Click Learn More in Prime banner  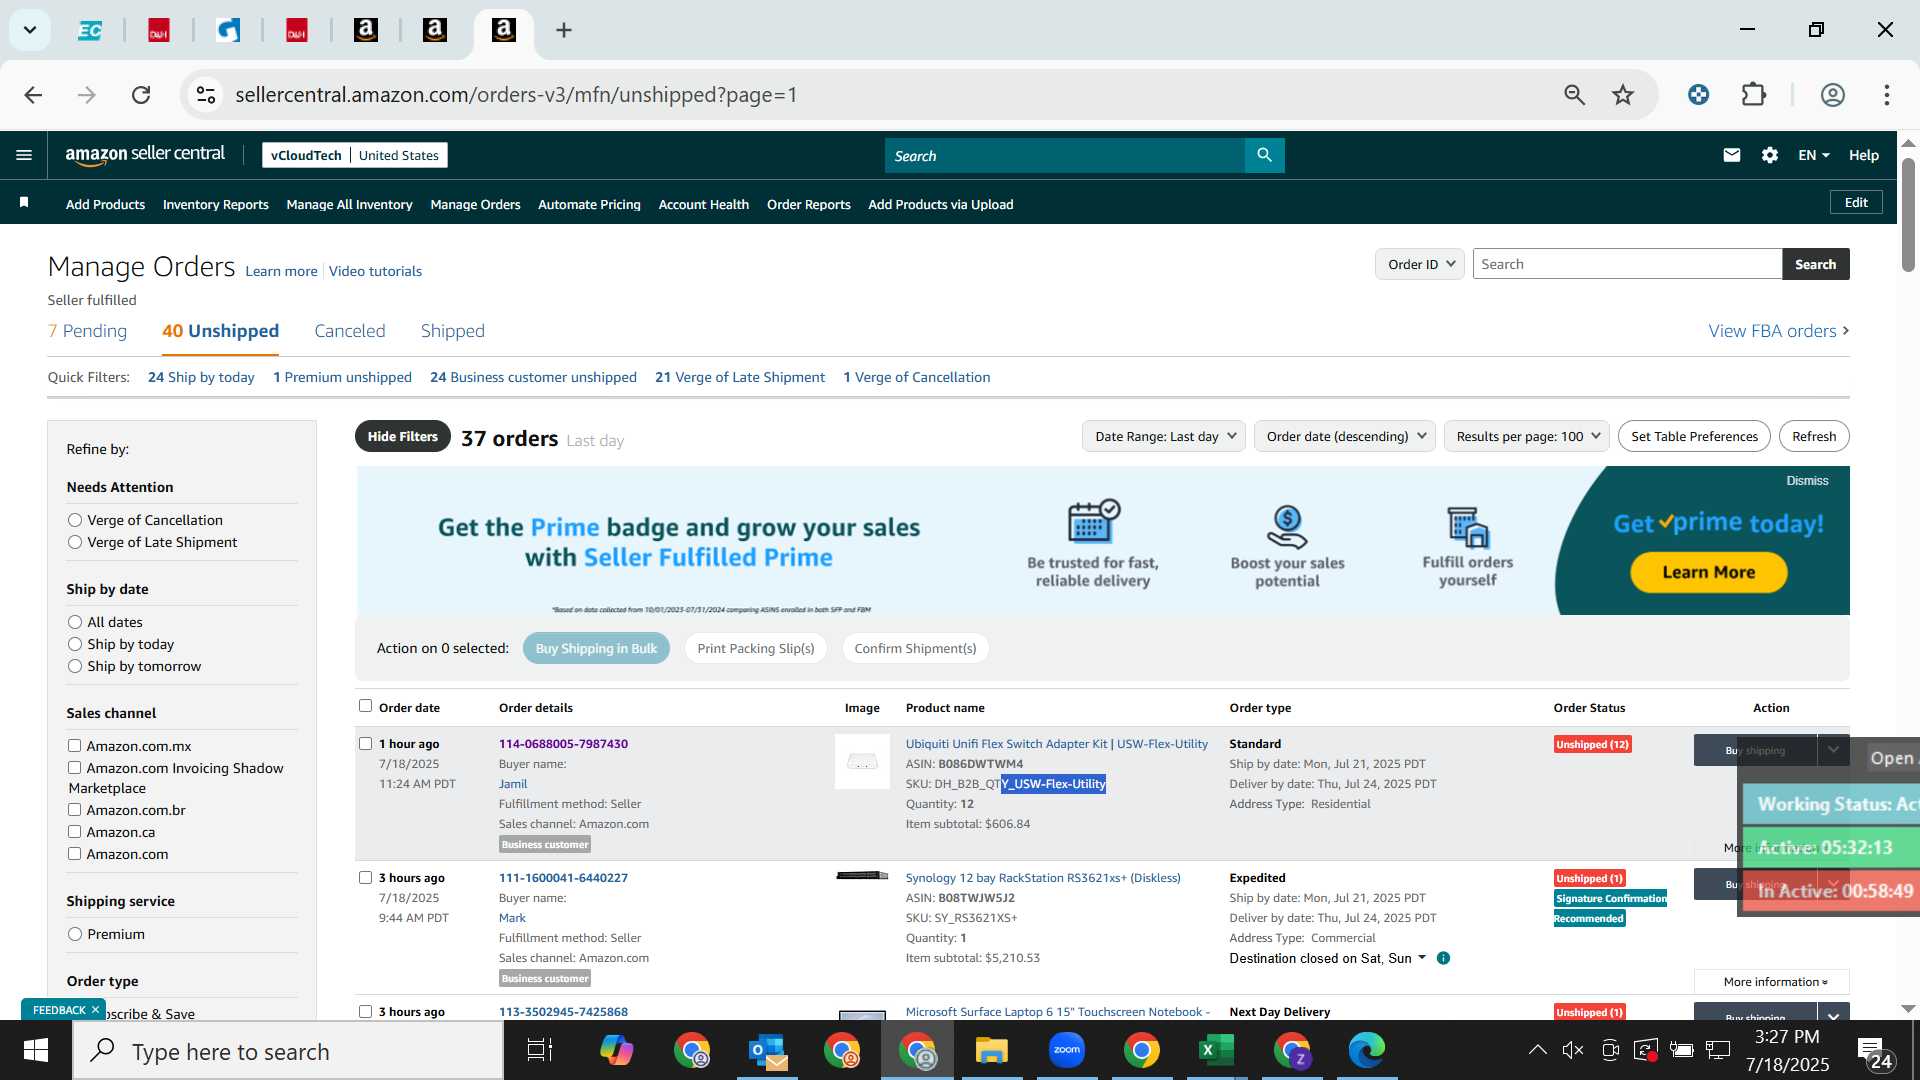[x=1708, y=572]
